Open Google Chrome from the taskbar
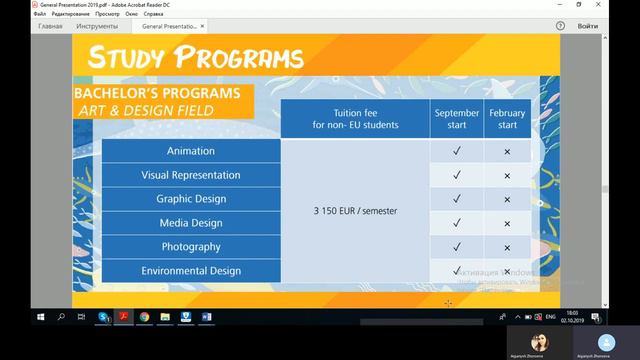Screen dimensions: 640x360 tap(144, 317)
